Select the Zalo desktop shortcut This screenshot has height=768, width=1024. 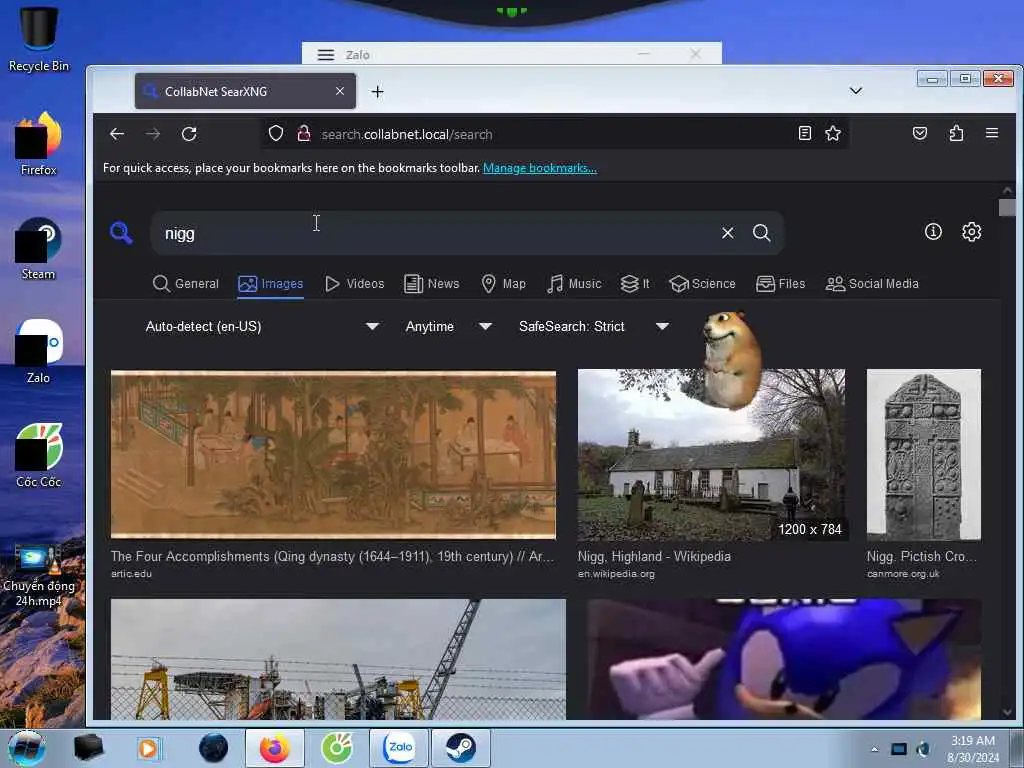tap(39, 351)
